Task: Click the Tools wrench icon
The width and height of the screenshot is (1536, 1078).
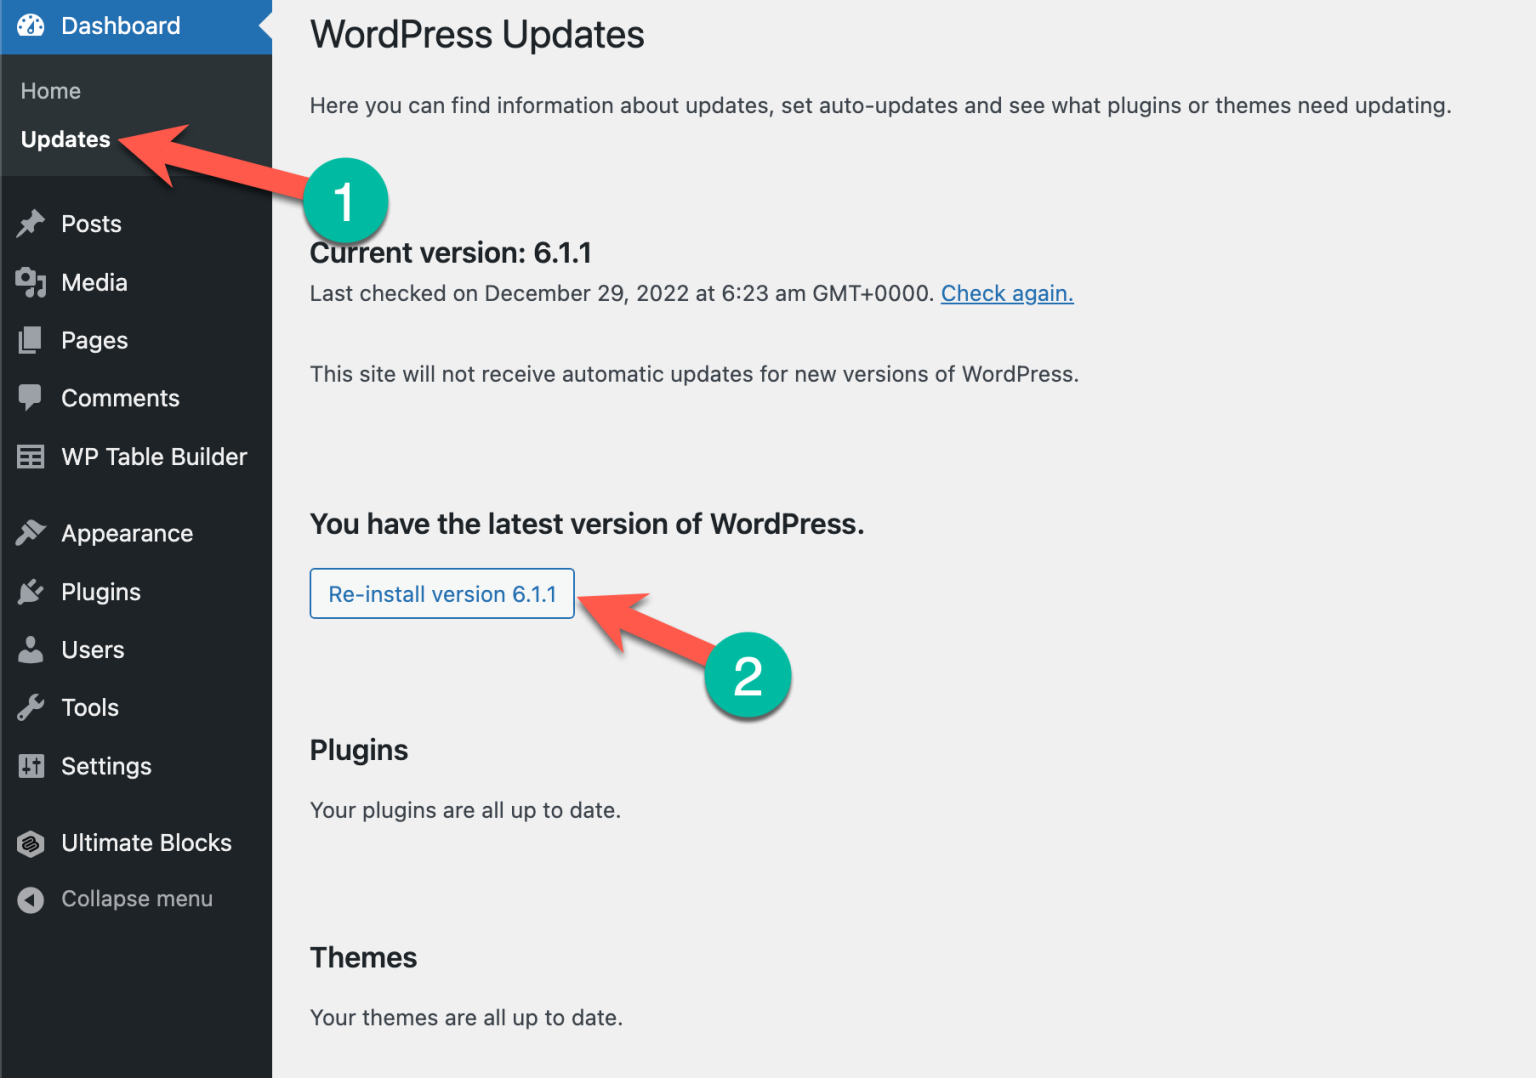Action: [31, 708]
